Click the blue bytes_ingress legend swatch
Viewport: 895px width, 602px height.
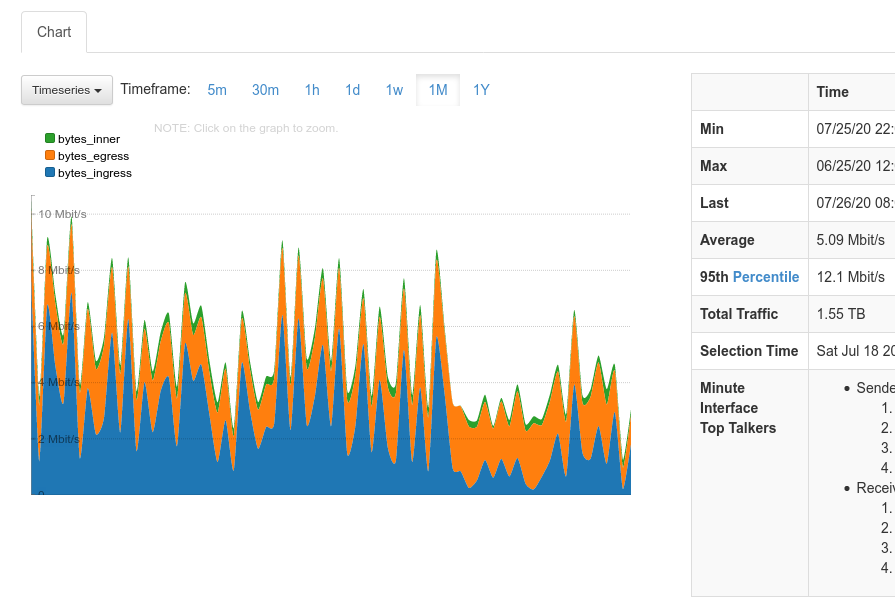click(x=50, y=173)
